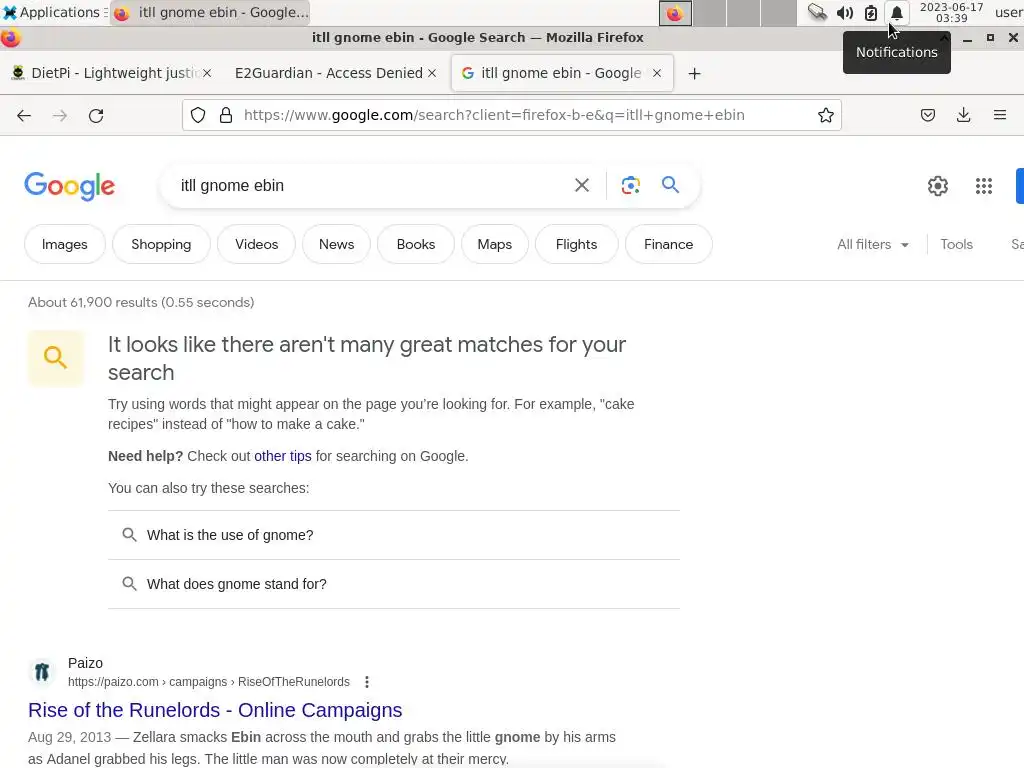
Task: Select the first workspace in the switcher
Action: 675,13
